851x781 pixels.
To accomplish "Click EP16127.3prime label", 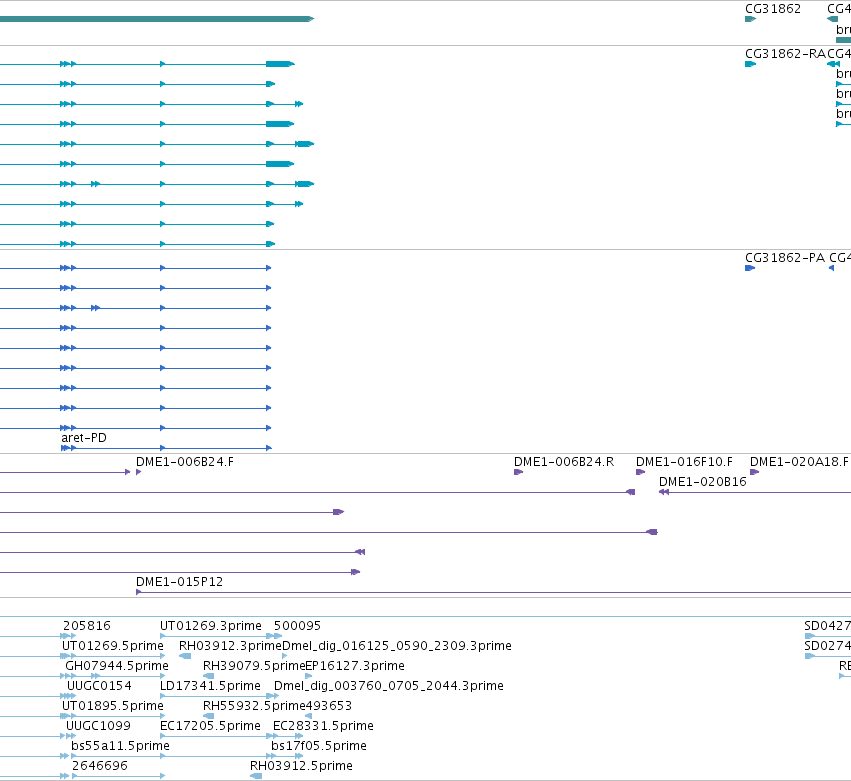I will (355, 666).
